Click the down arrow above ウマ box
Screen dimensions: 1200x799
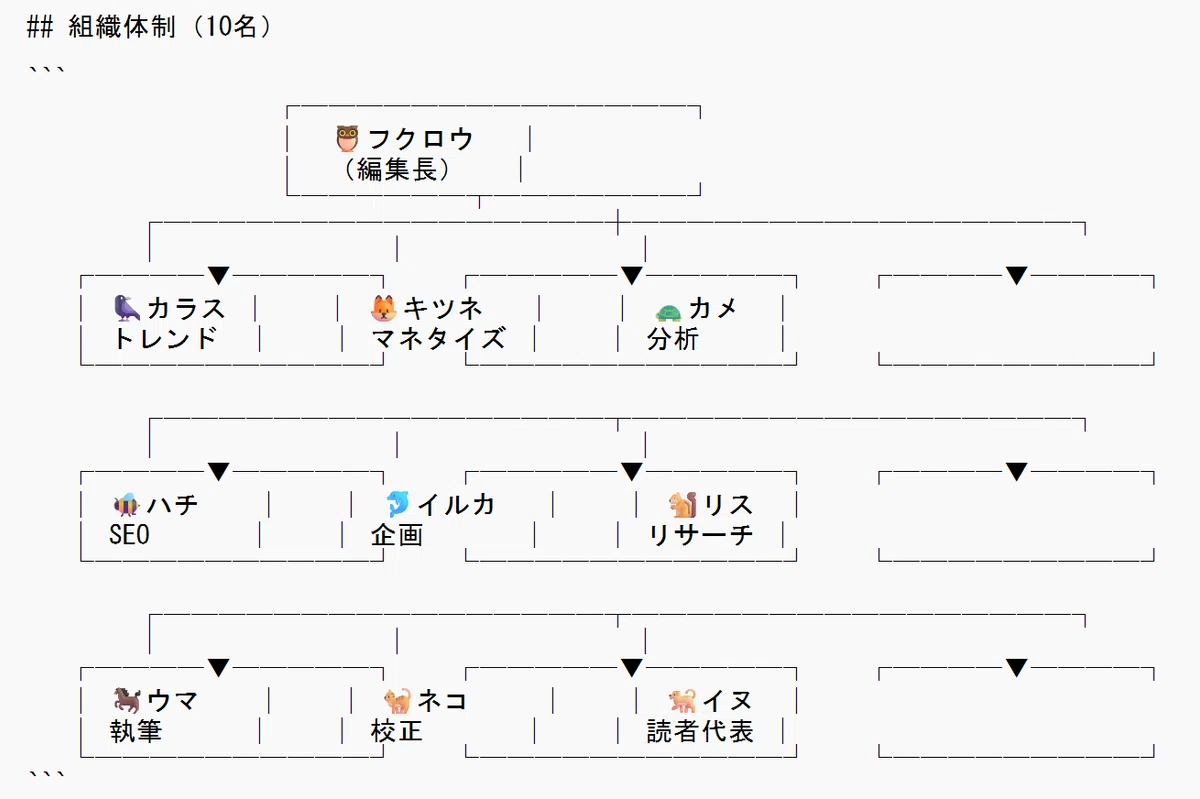coord(219,667)
